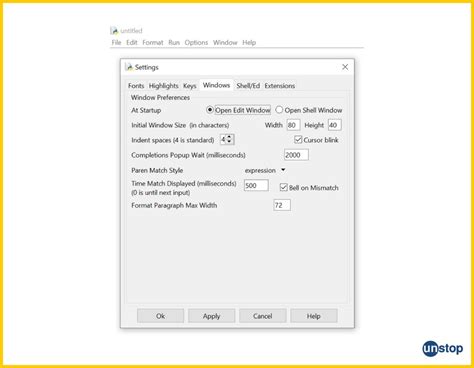The image size is (474, 368).
Task: Click the 'Paren Match Style' label
Action: tap(157, 170)
